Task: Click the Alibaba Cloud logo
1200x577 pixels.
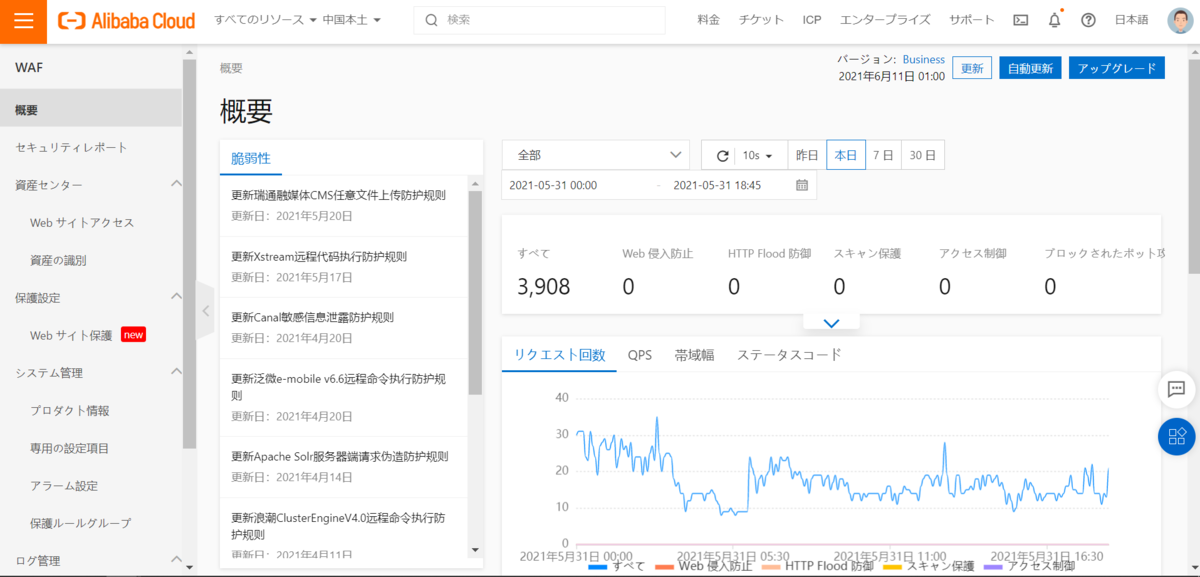Action: click(x=126, y=20)
